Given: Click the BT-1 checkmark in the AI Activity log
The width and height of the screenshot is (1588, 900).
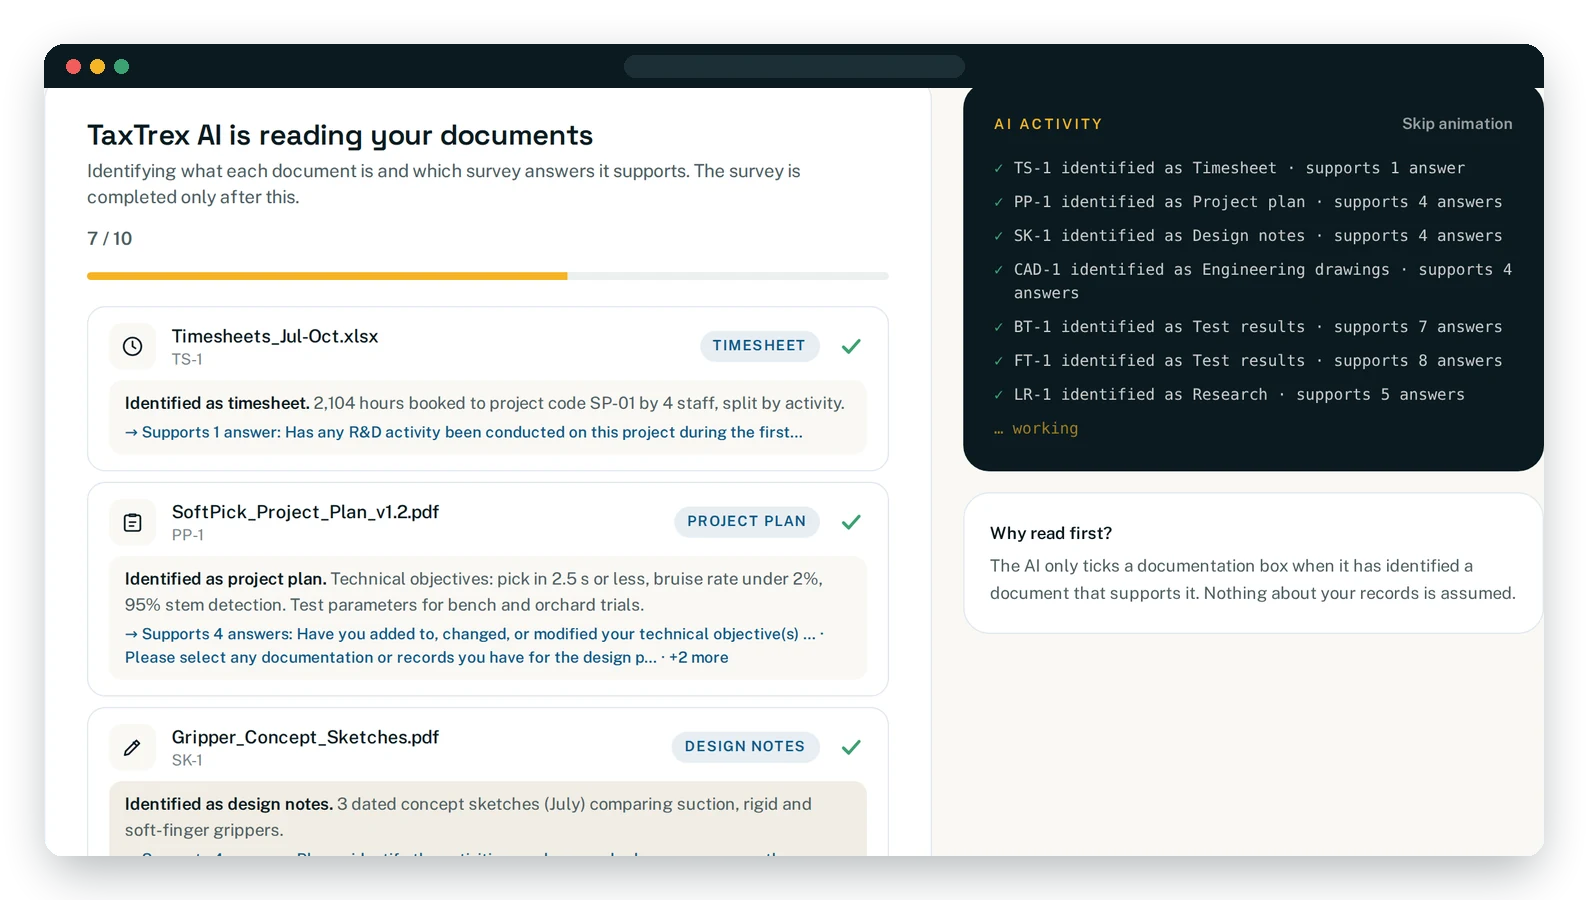Looking at the screenshot, I should tap(998, 327).
